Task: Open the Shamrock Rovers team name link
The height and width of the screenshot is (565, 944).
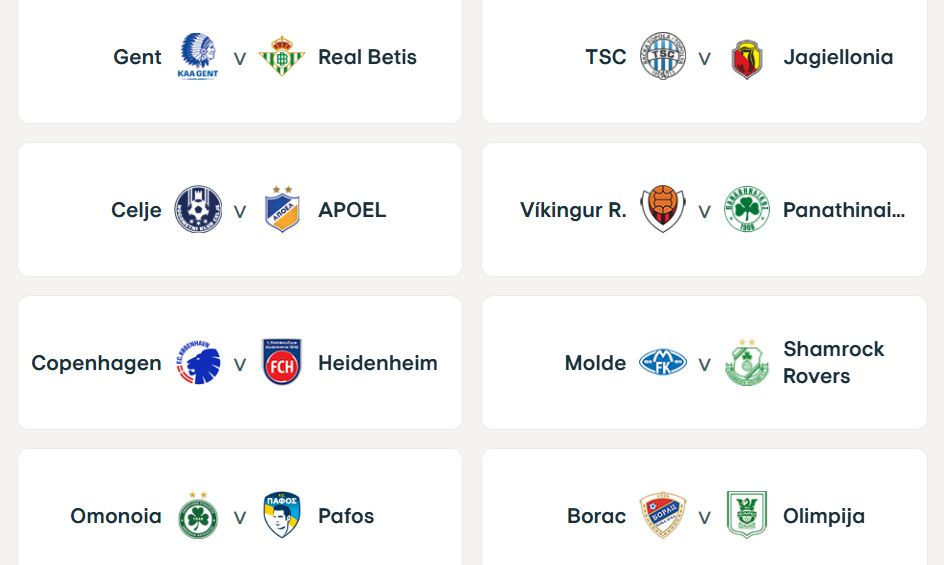Action: [x=834, y=363]
